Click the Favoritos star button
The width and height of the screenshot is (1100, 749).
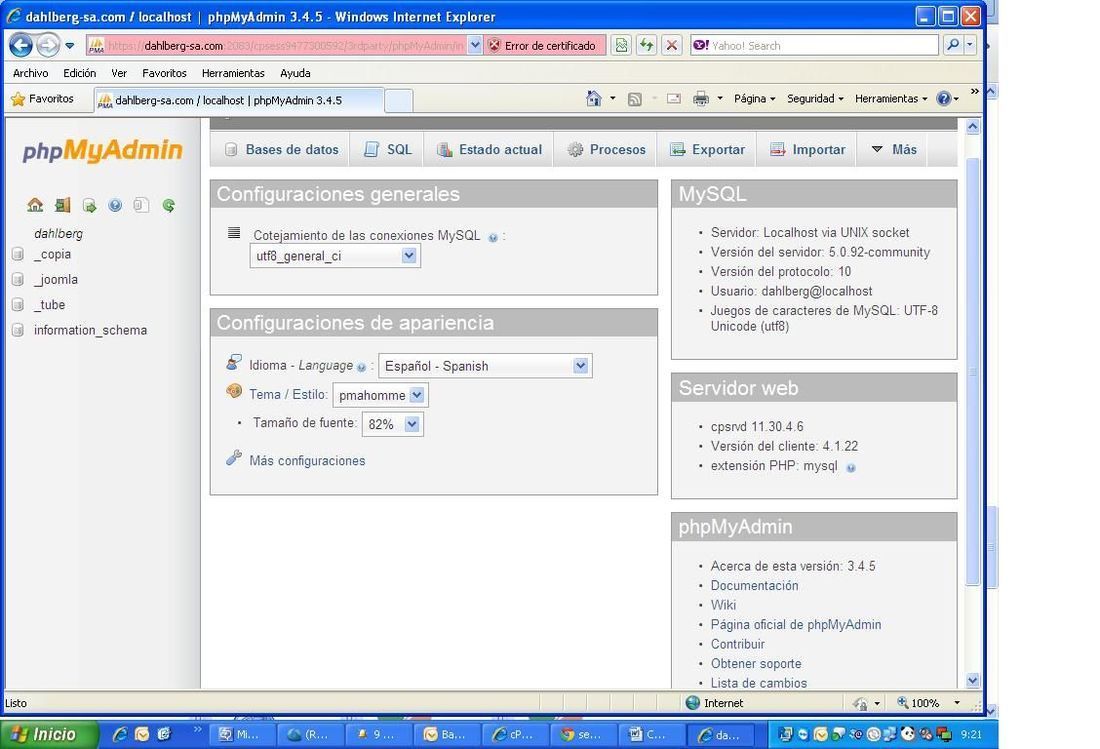43,99
